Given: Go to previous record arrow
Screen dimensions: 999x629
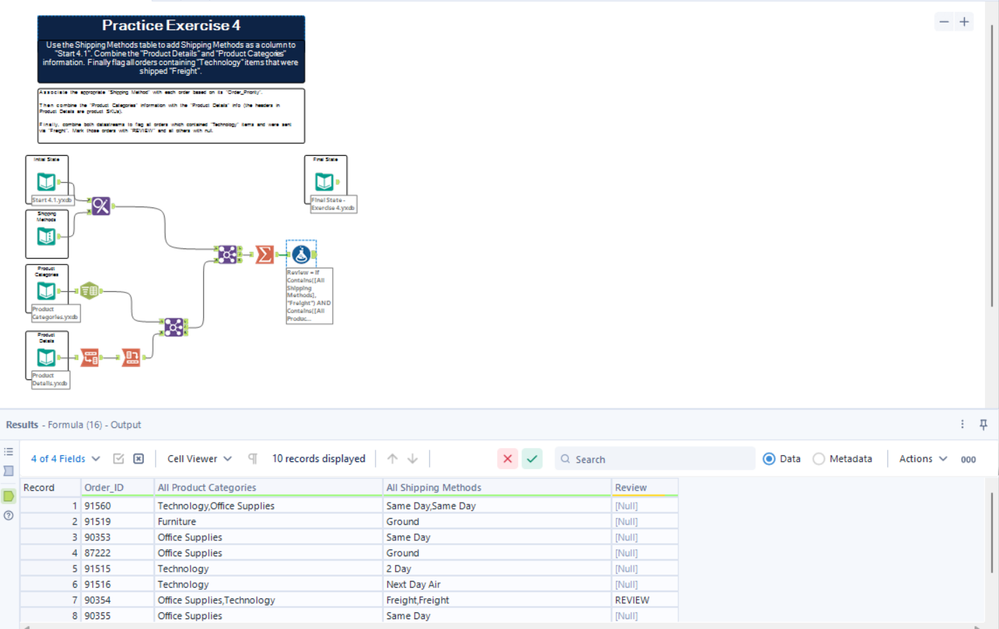Looking at the screenshot, I should (392, 459).
